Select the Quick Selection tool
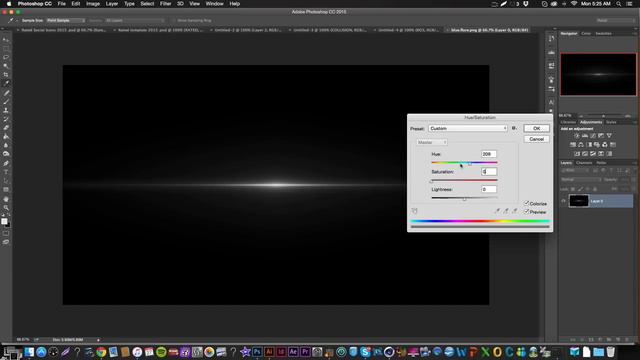 click(x=6, y=66)
